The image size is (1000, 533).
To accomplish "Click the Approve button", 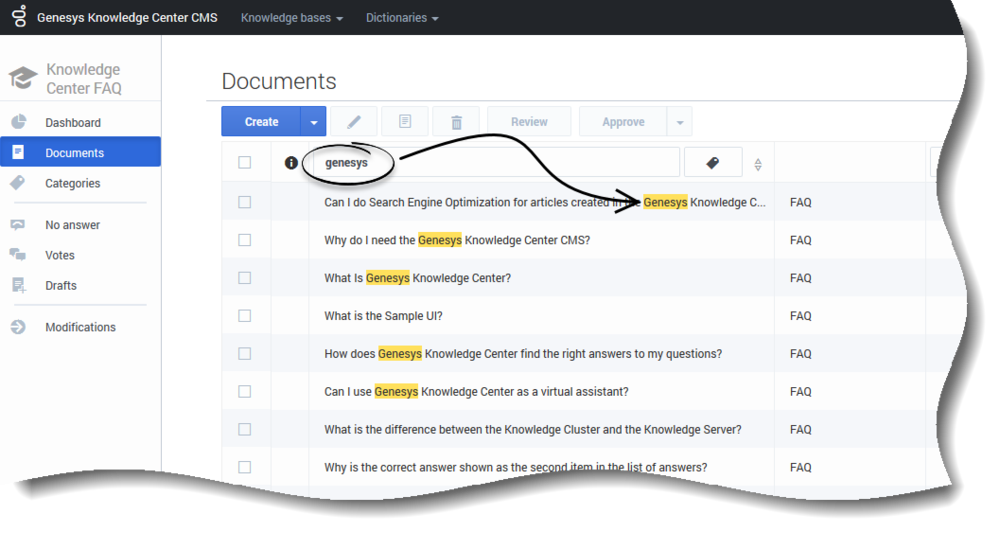I will (x=624, y=121).
